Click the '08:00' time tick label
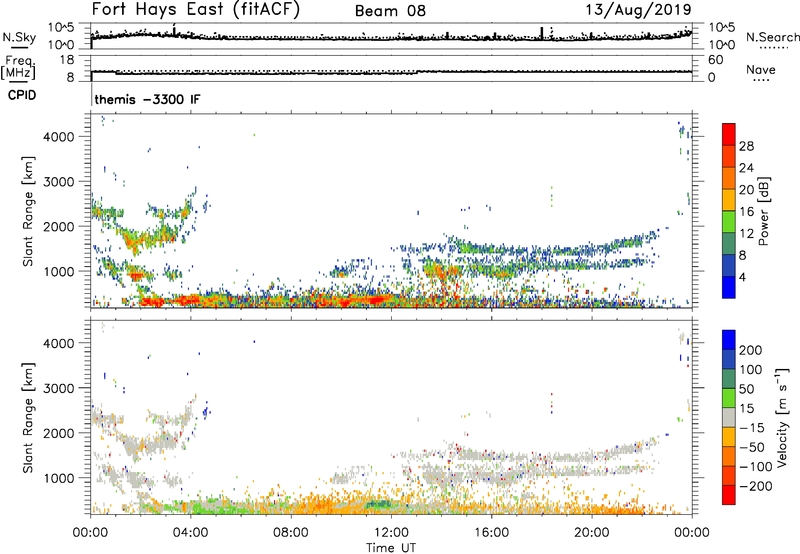The image size is (800, 554). click(291, 533)
